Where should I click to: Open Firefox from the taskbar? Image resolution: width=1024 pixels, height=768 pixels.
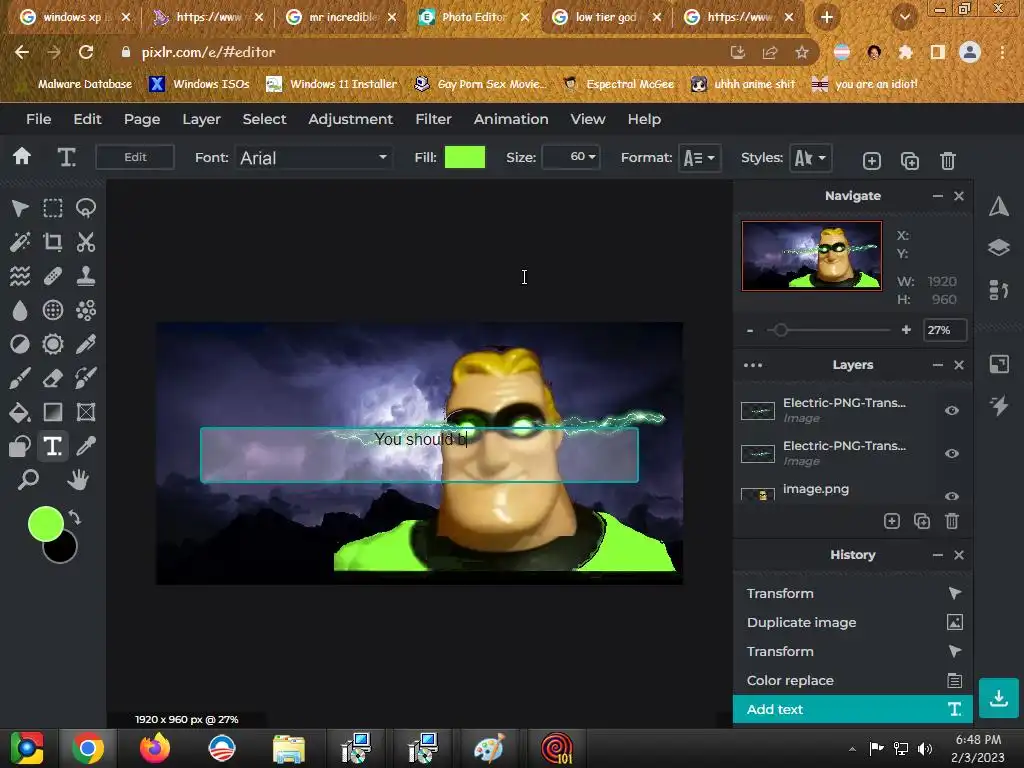155,748
